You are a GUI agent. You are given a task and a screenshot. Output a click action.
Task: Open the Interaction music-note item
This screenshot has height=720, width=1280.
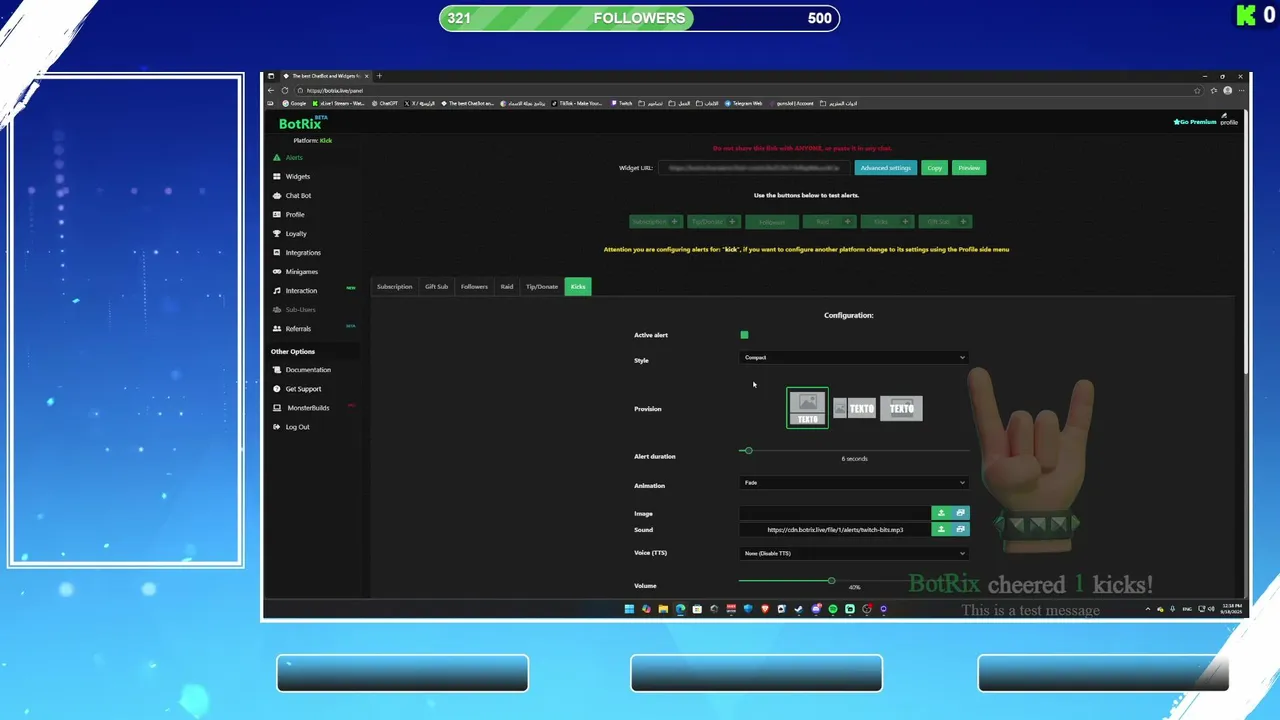pos(295,290)
